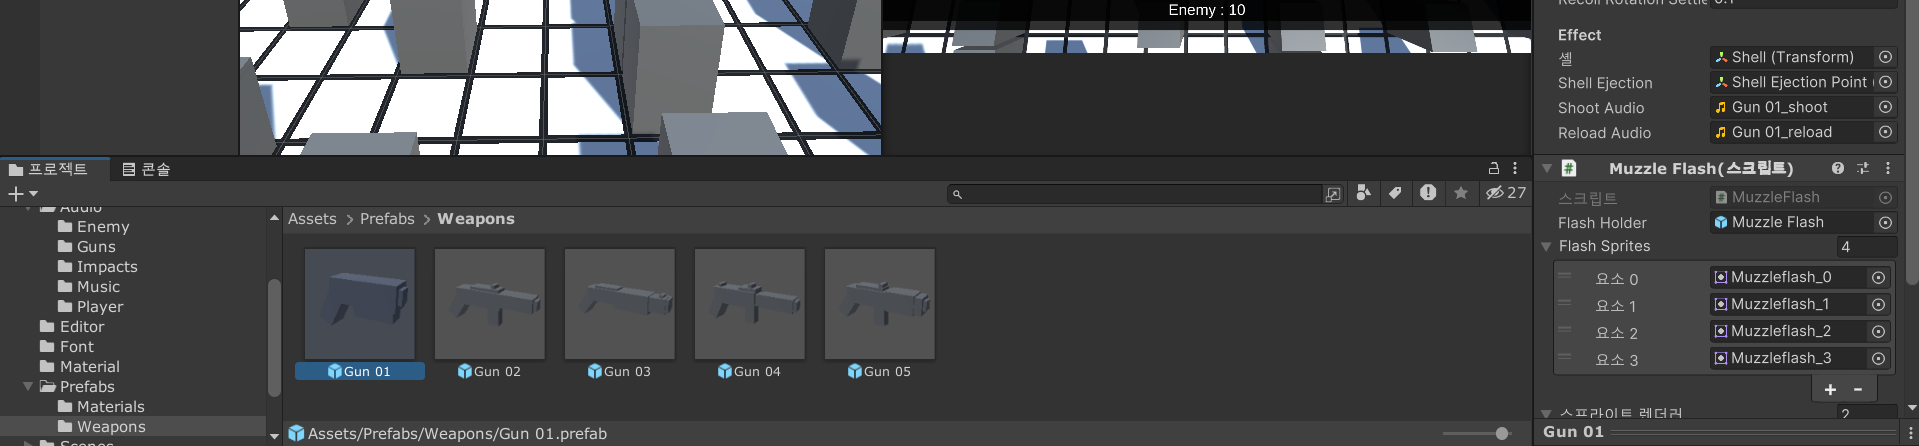The height and width of the screenshot is (446, 1919).
Task: Select the Gun 02 prefab thumbnail
Action: pos(490,304)
